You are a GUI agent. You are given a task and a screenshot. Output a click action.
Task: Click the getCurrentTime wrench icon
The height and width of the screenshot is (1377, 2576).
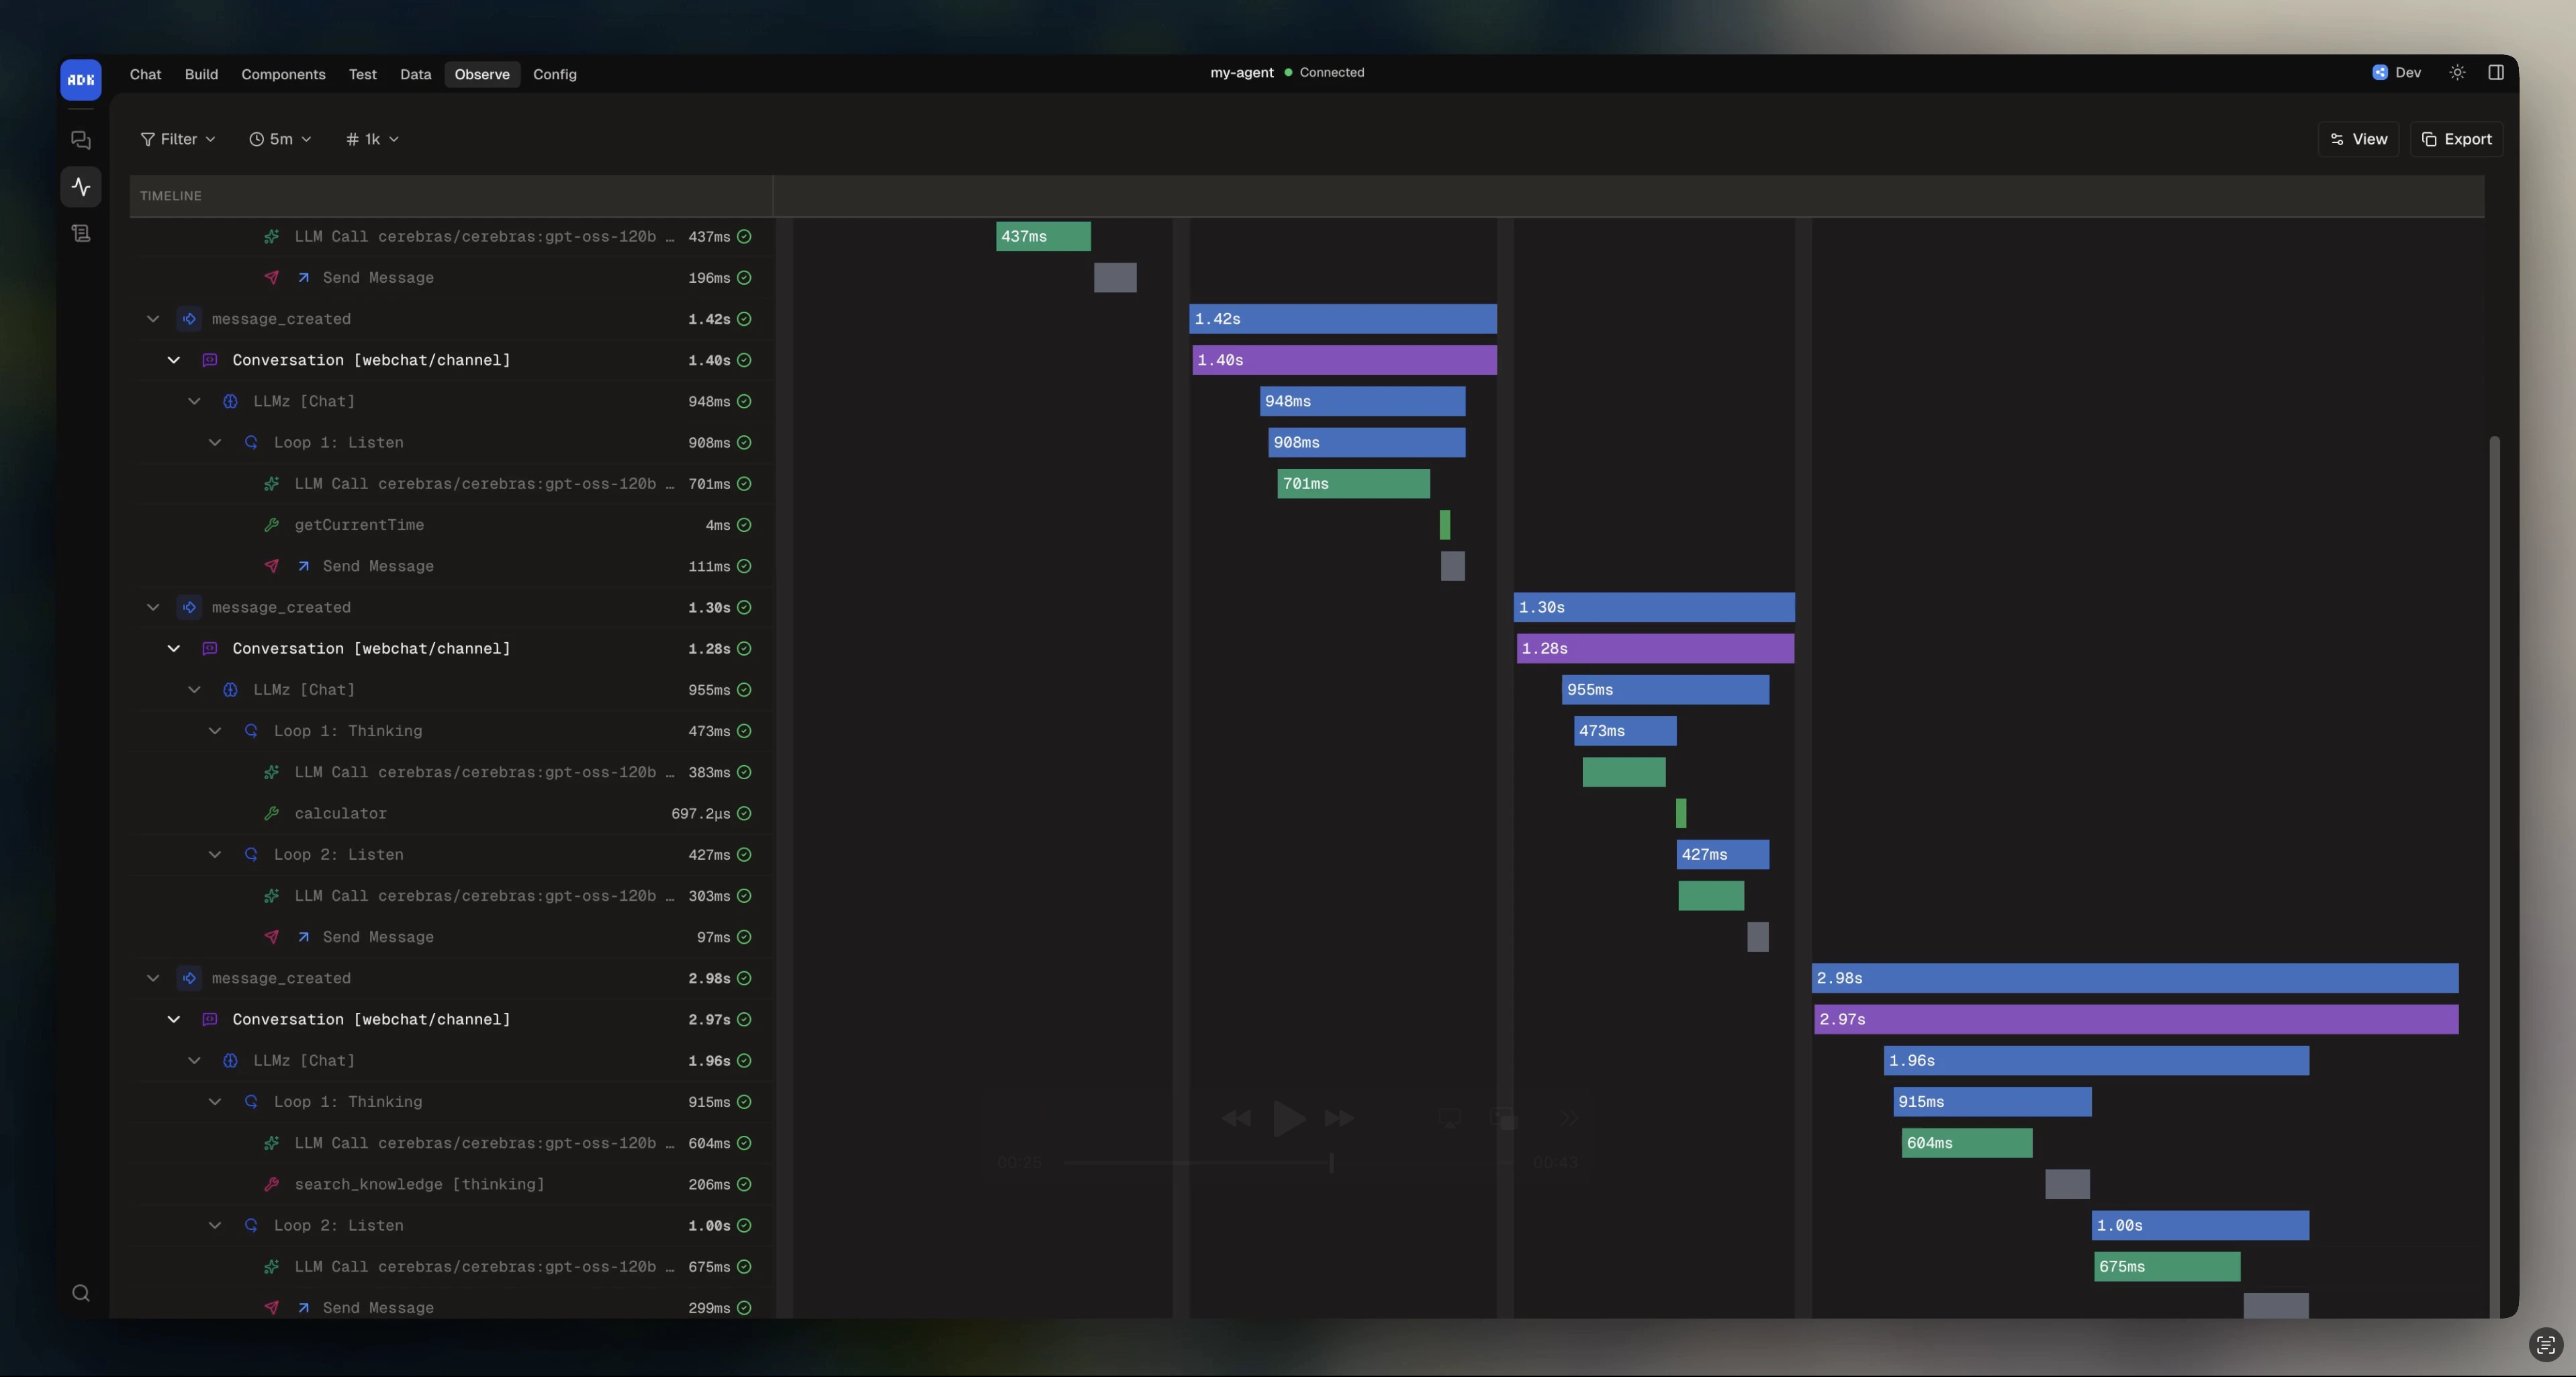pos(271,525)
